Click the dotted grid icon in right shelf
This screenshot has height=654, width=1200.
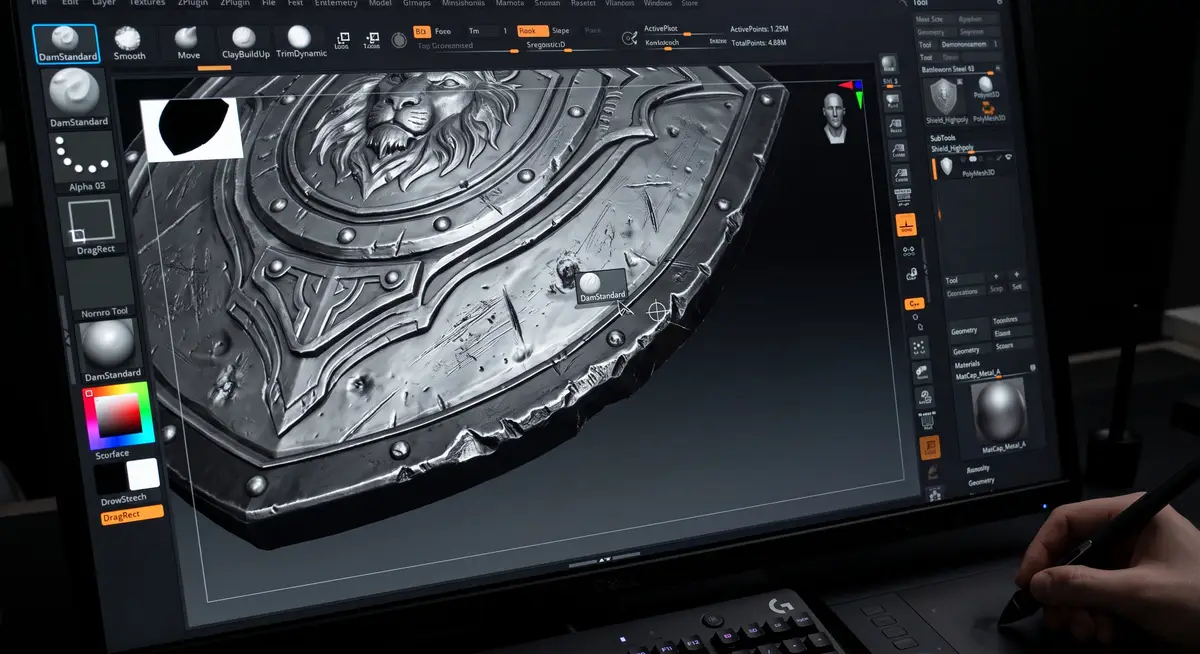(x=919, y=347)
